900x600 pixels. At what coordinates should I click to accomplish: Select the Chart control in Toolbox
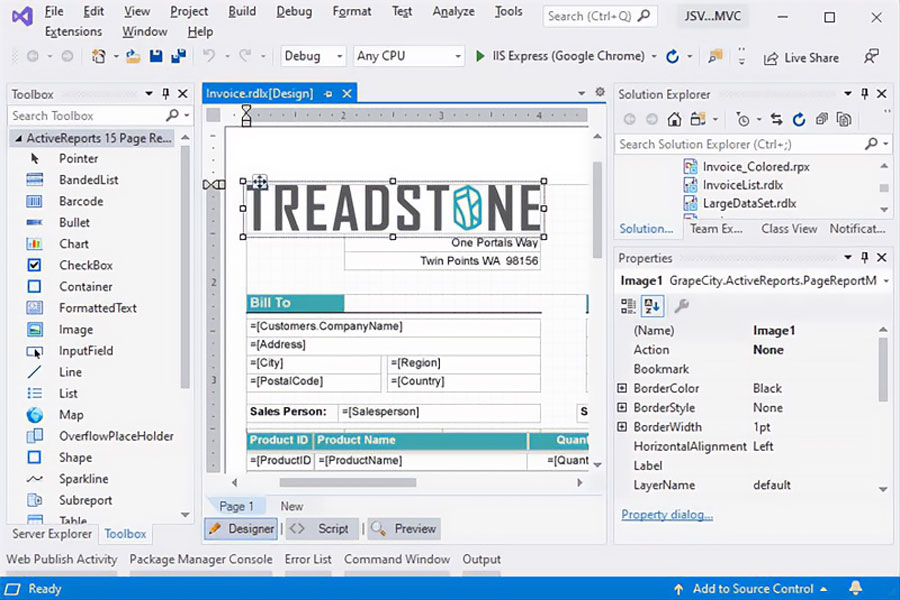pyautogui.click(x=73, y=243)
